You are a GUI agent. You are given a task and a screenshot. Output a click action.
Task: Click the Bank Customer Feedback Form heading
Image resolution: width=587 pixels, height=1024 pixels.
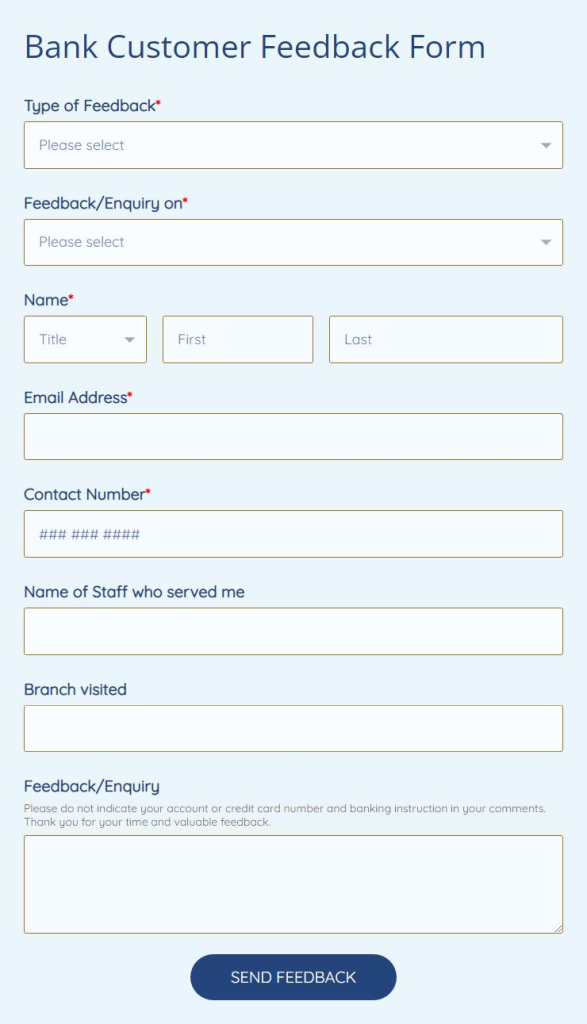(256, 46)
